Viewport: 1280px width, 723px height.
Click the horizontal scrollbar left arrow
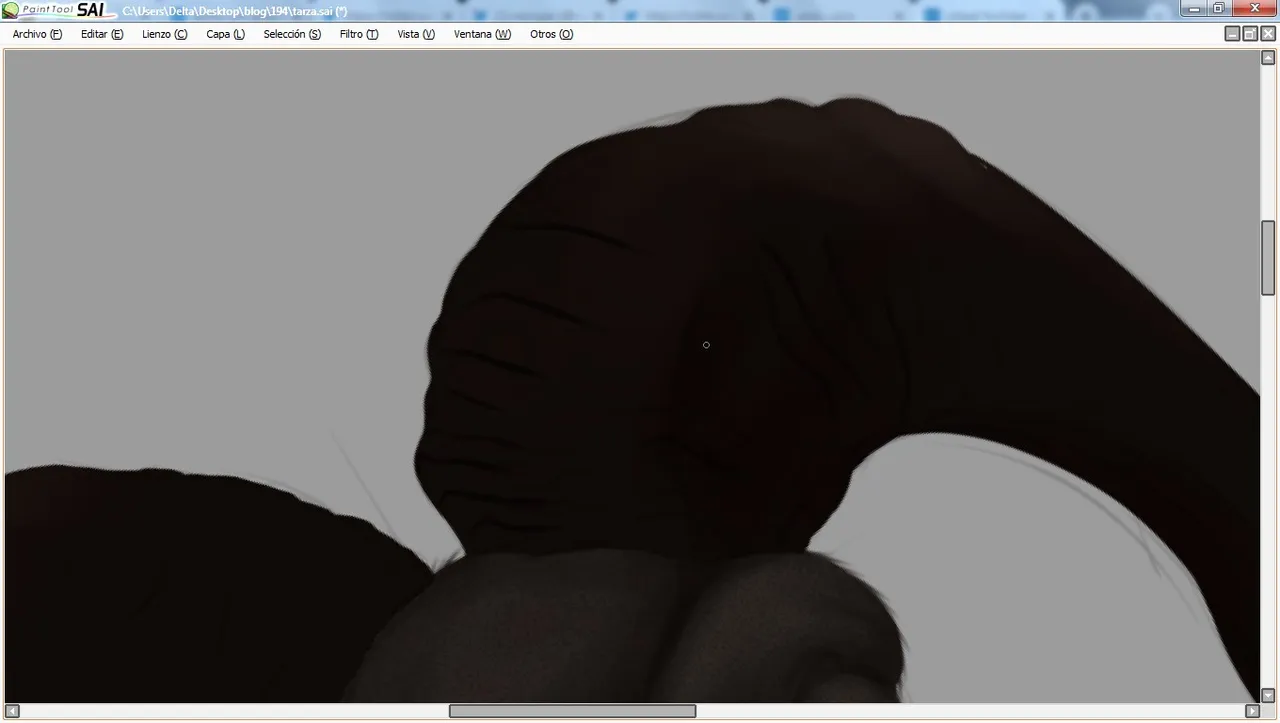pyautogui.click(x=12, y=711)
